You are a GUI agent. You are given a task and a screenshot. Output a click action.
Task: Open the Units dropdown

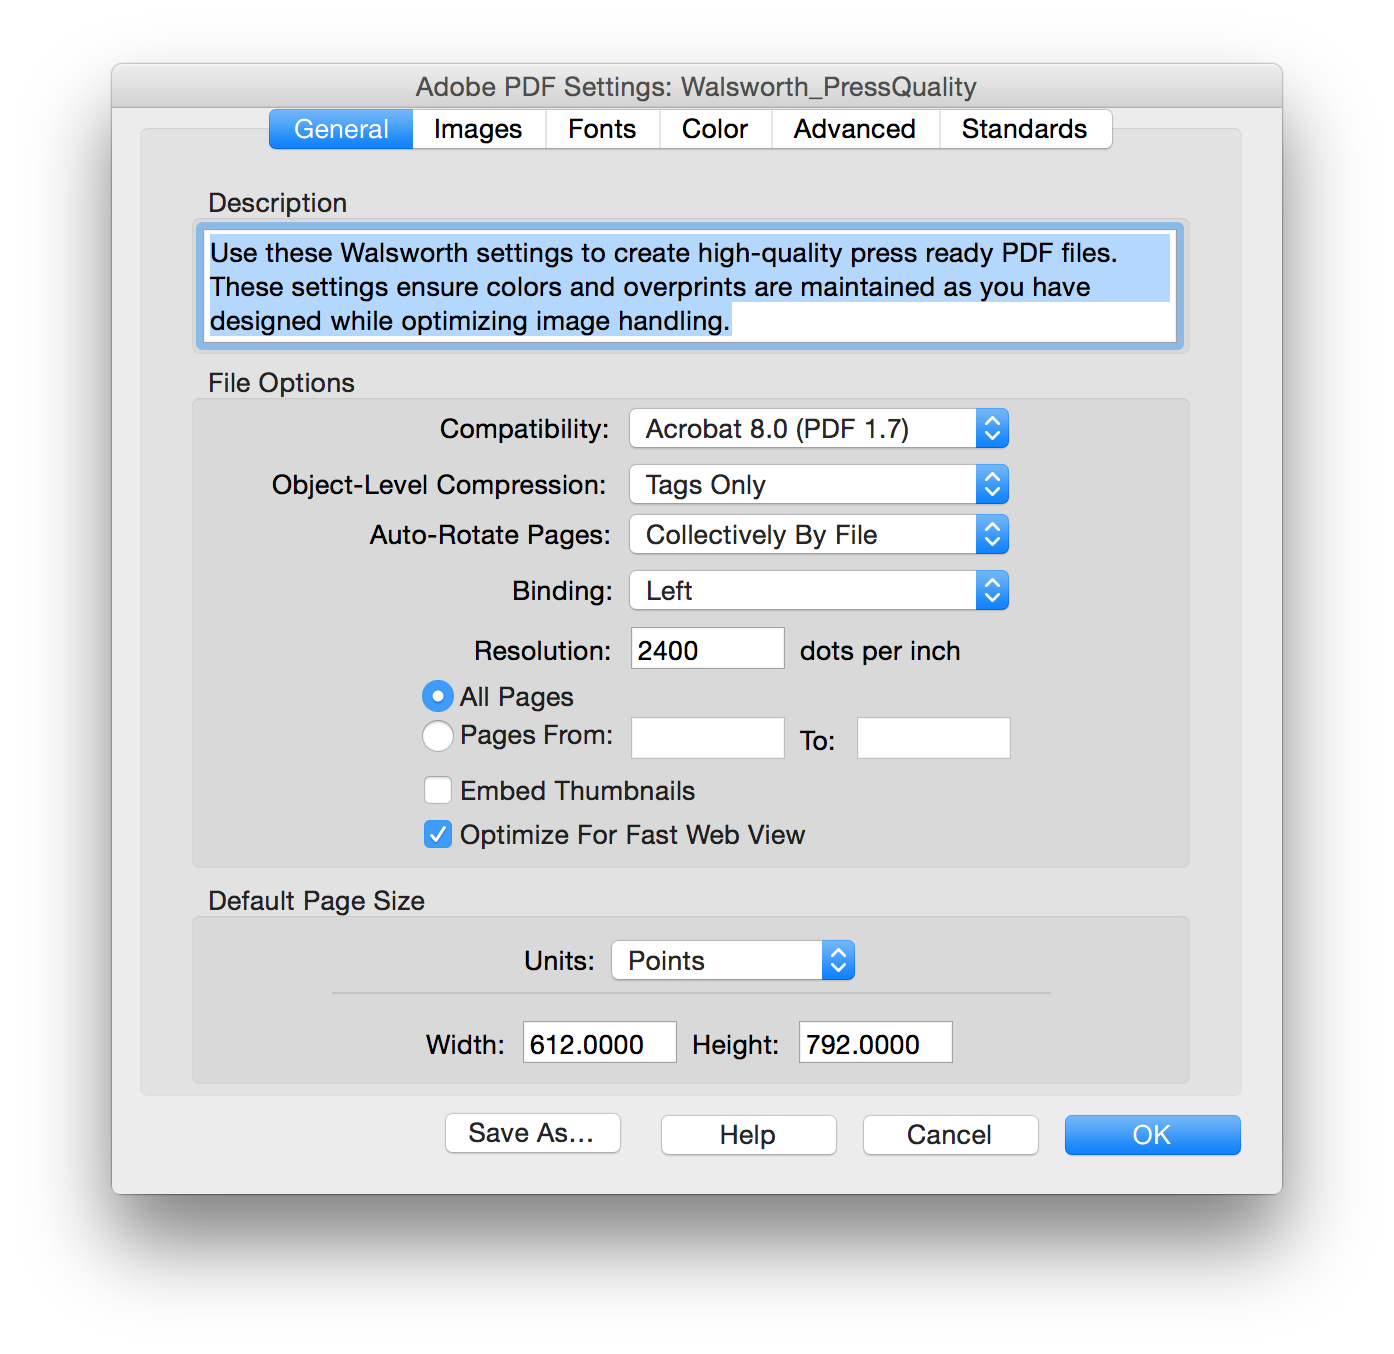click(x=732, y=961)
